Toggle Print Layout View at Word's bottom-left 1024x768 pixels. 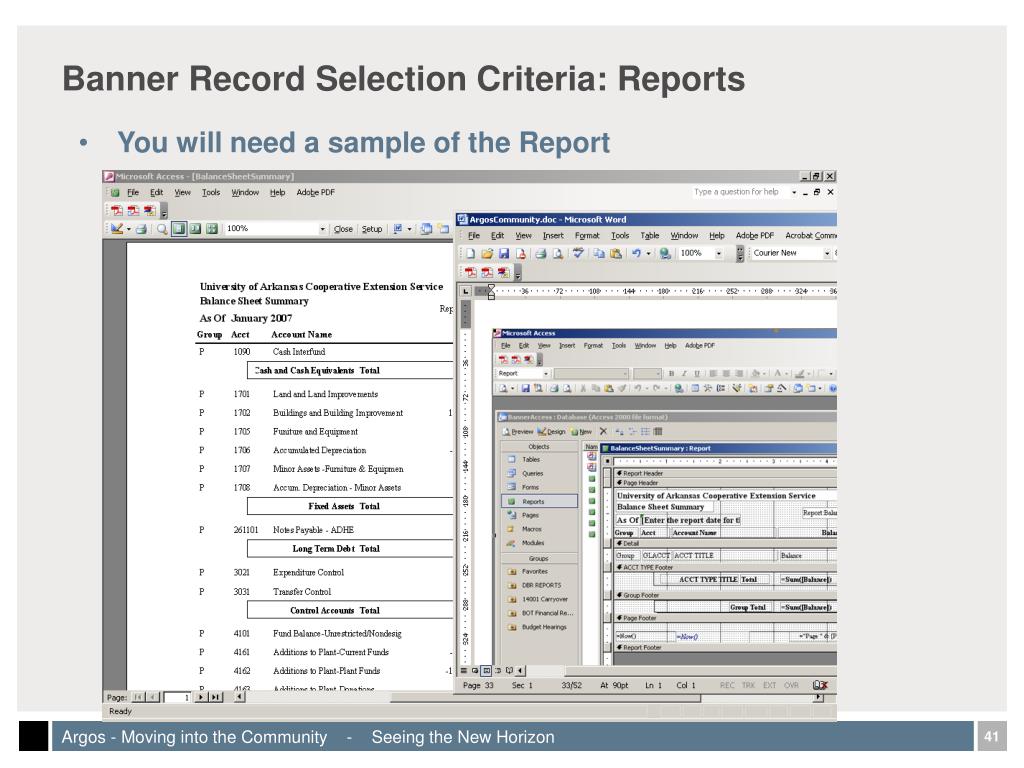(x=486, y=670)
